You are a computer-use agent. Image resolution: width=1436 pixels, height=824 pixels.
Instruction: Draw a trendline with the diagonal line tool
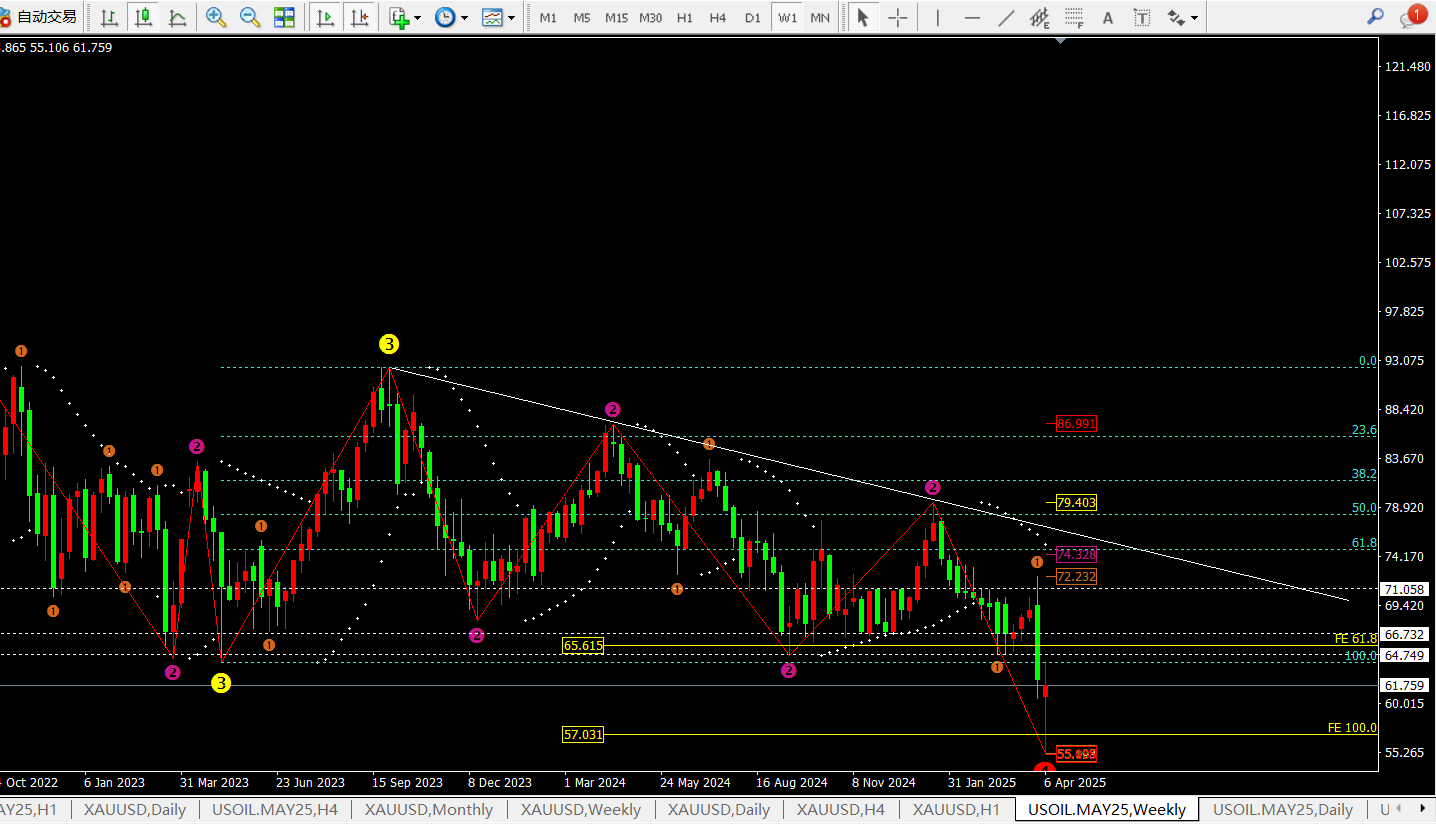[1006, 17]
